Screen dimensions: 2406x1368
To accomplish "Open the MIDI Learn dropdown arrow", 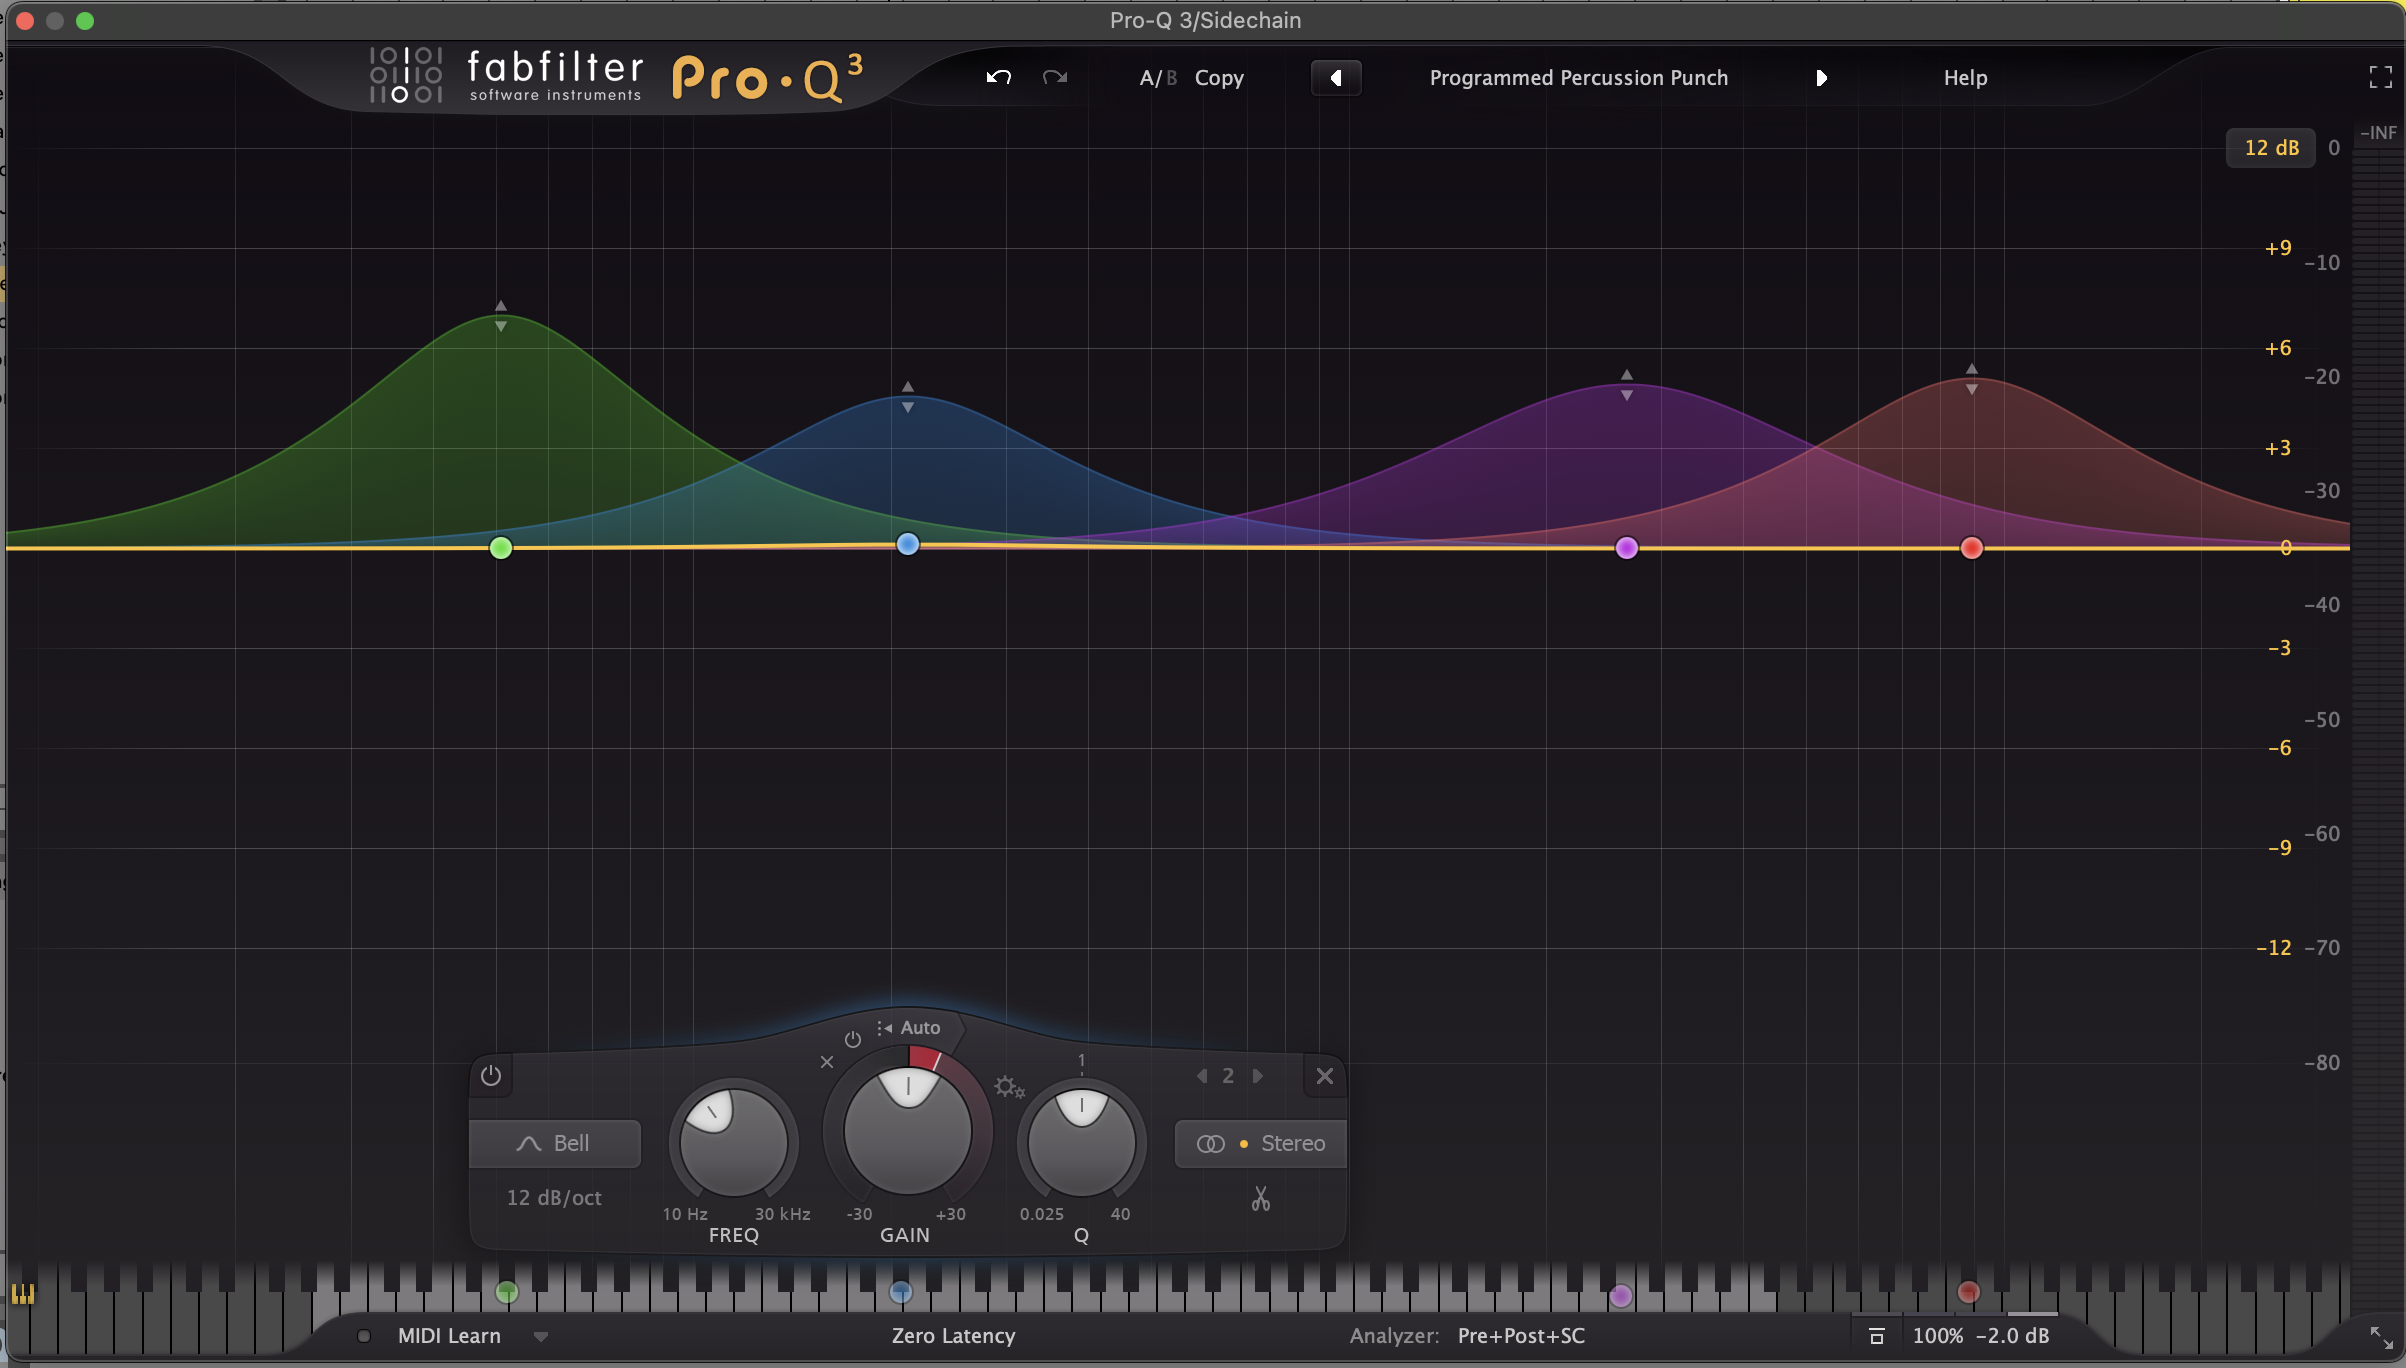I will (x=541, y=1337).
